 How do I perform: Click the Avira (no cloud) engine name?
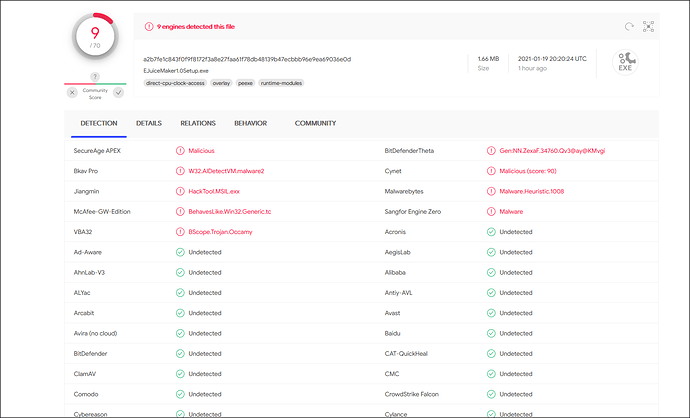click(95, 333)
